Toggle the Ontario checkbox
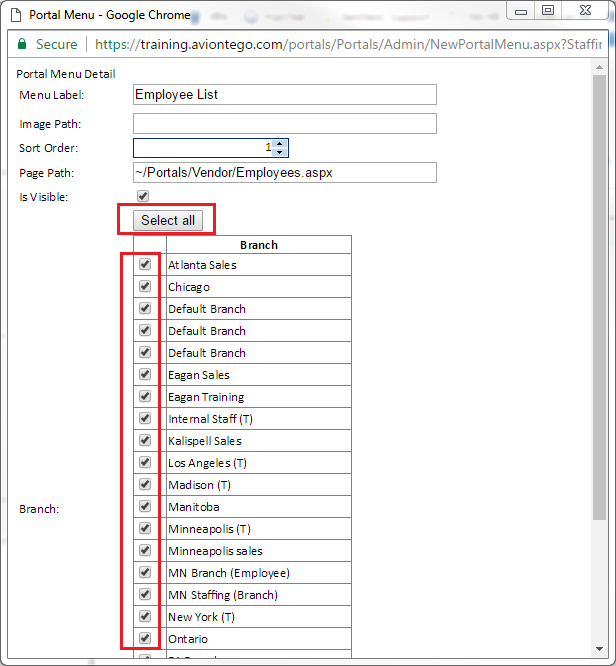This screenshot has width=616, height=666. (145, 638)
